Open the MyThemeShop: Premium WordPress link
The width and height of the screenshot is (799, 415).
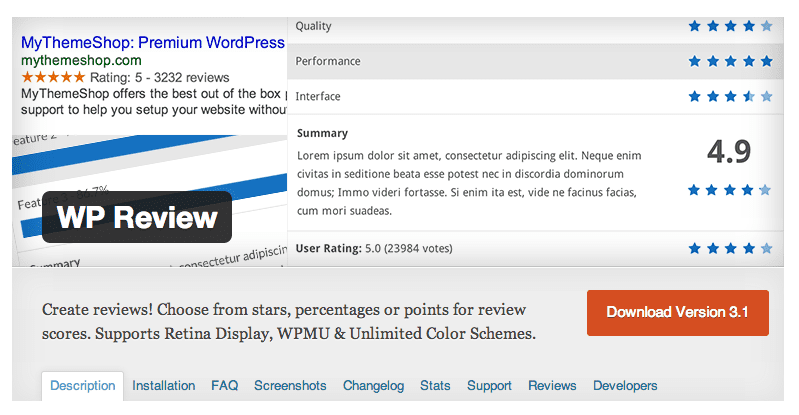click(153, 42)
